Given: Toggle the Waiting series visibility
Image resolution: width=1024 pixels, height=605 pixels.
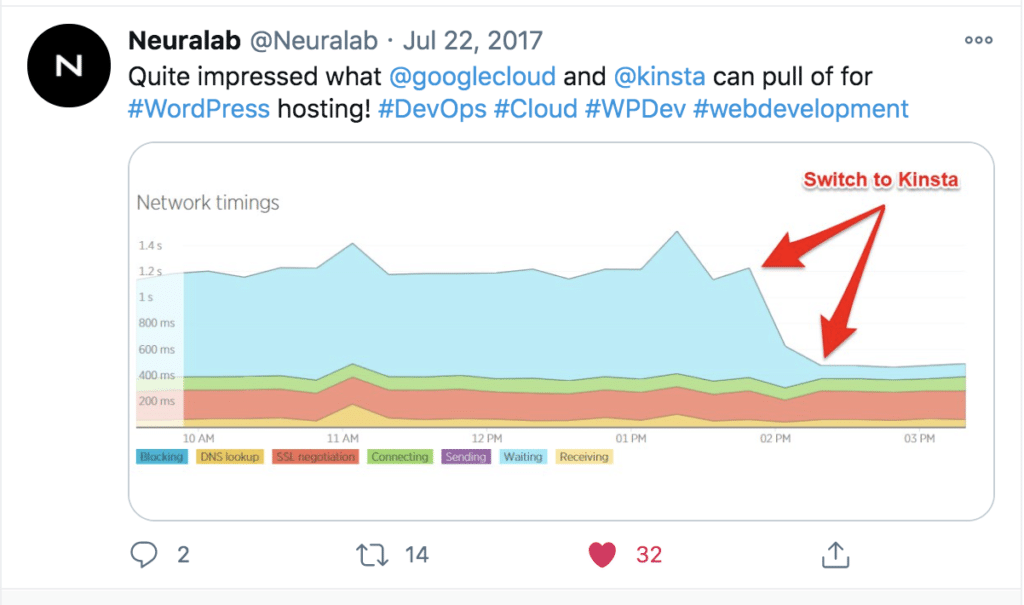Looking at the screenshot, I should (522, 456).
